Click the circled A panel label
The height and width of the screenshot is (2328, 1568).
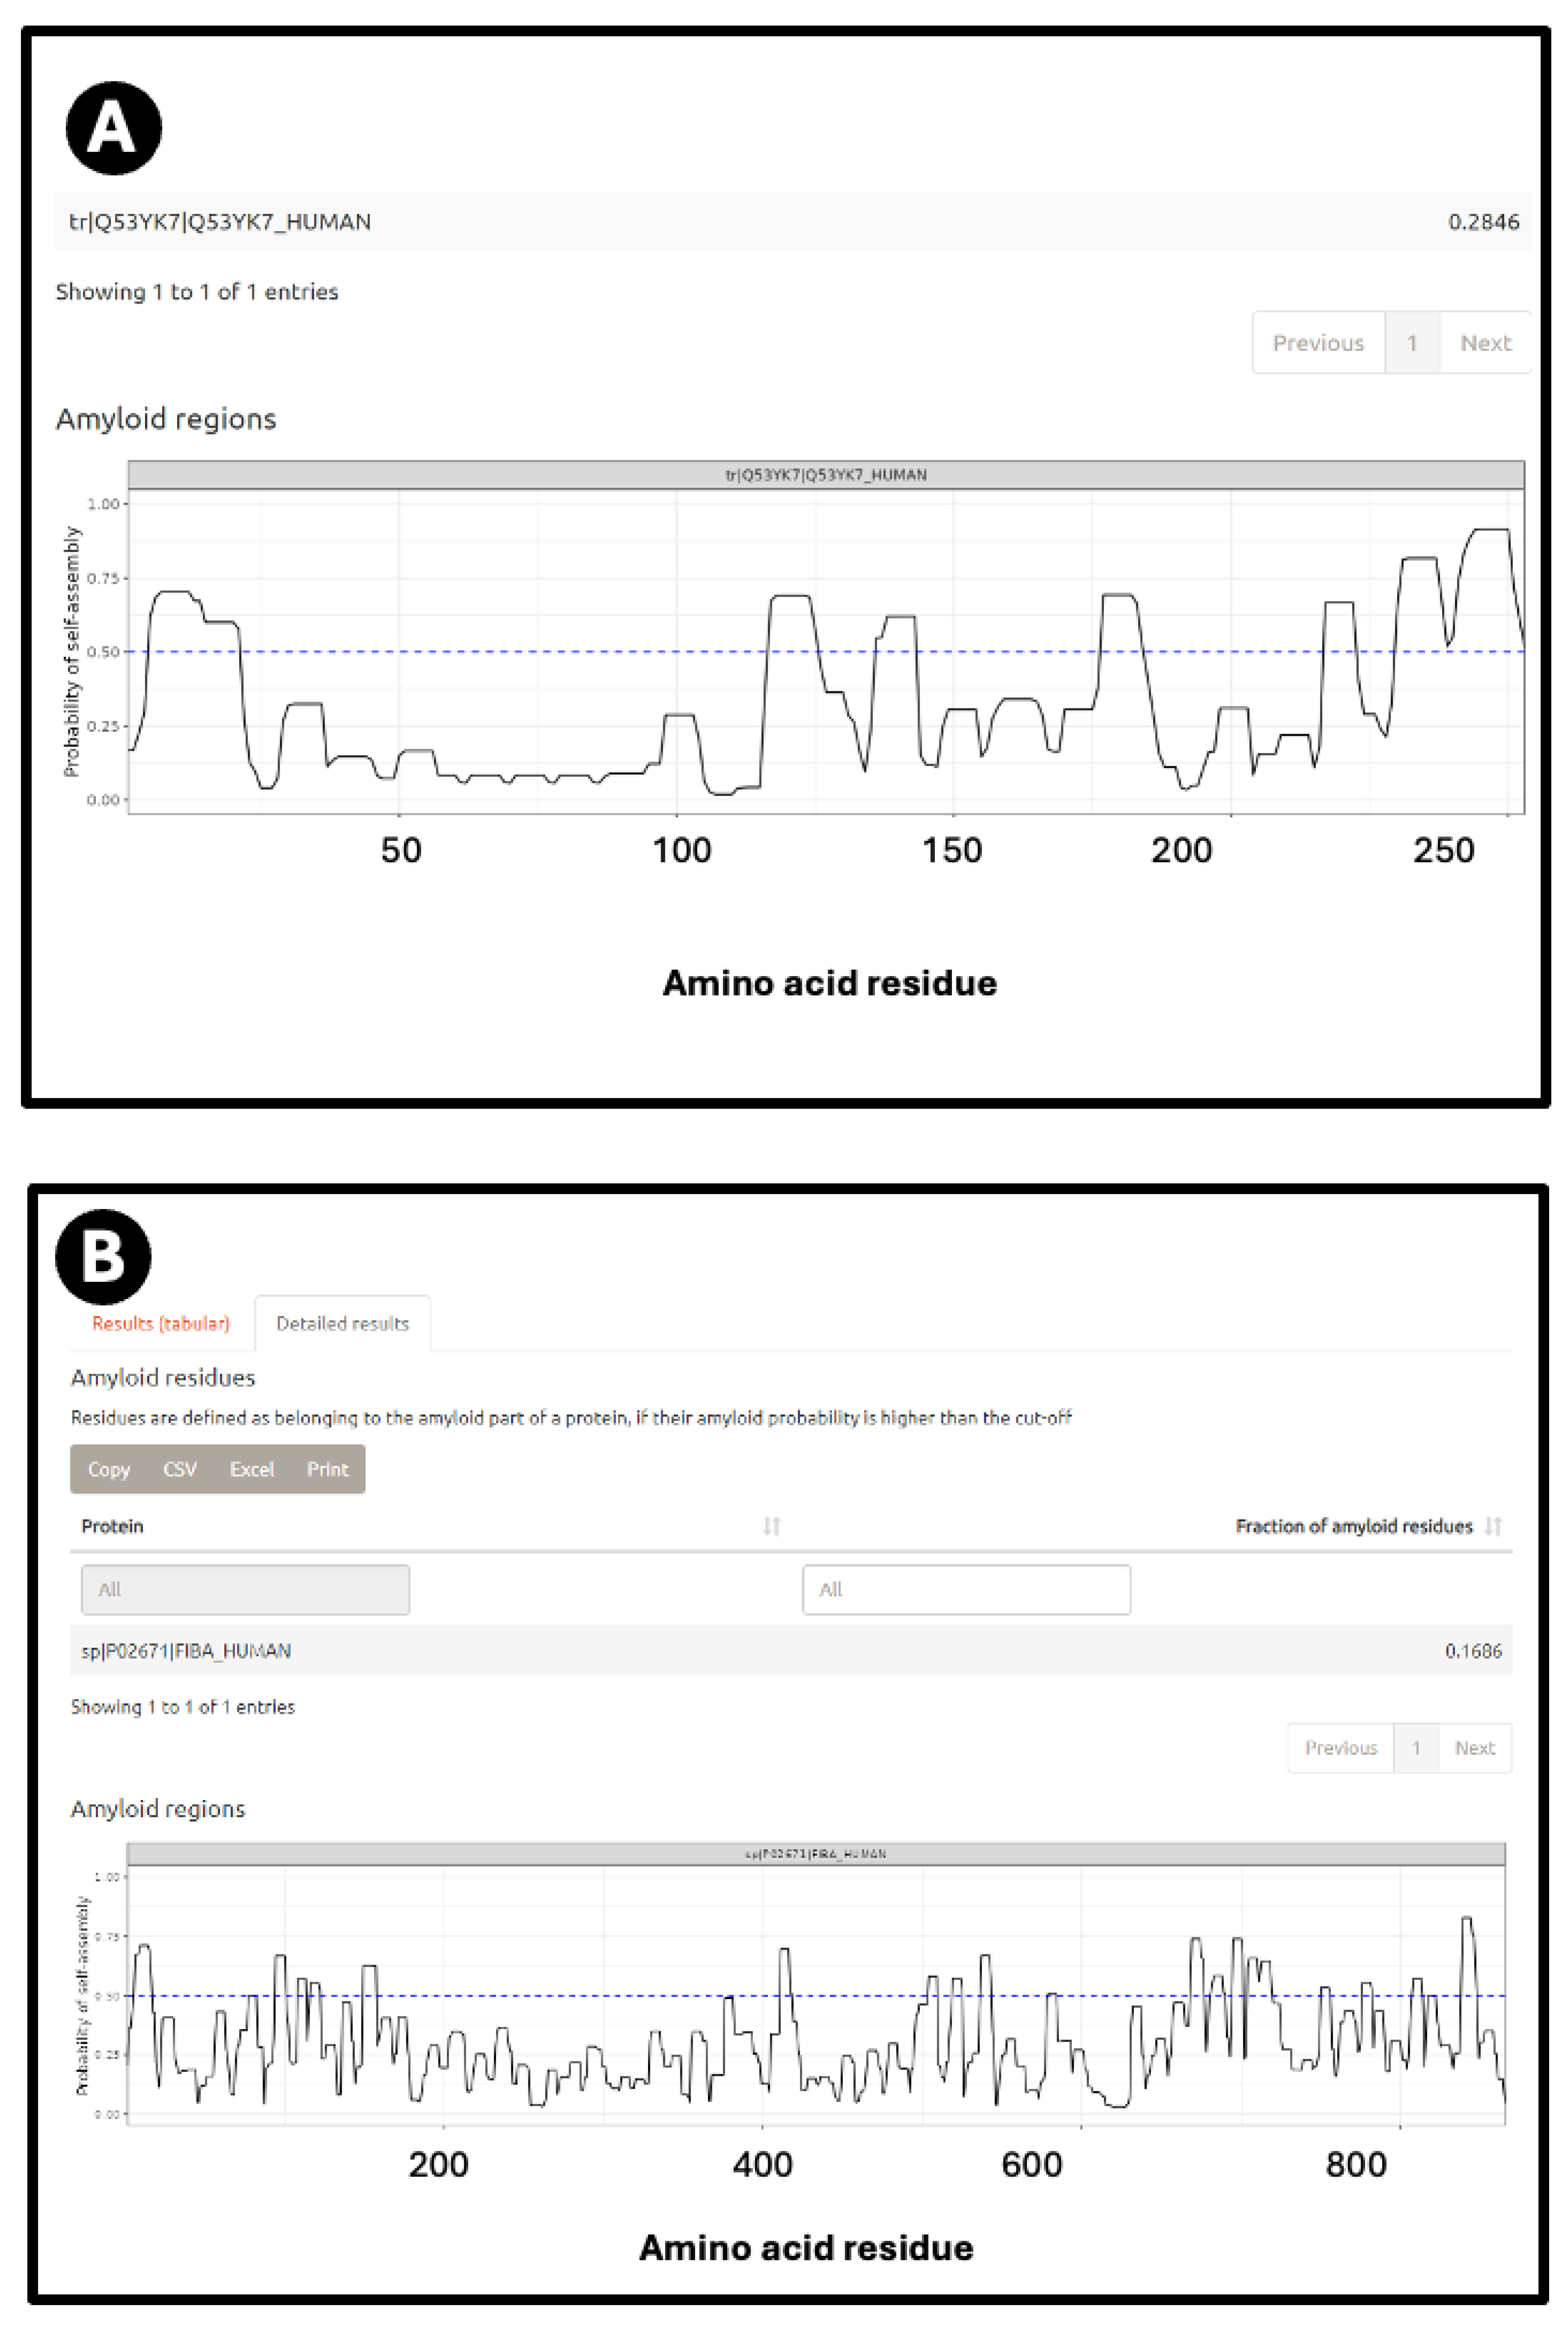point(114,128)
